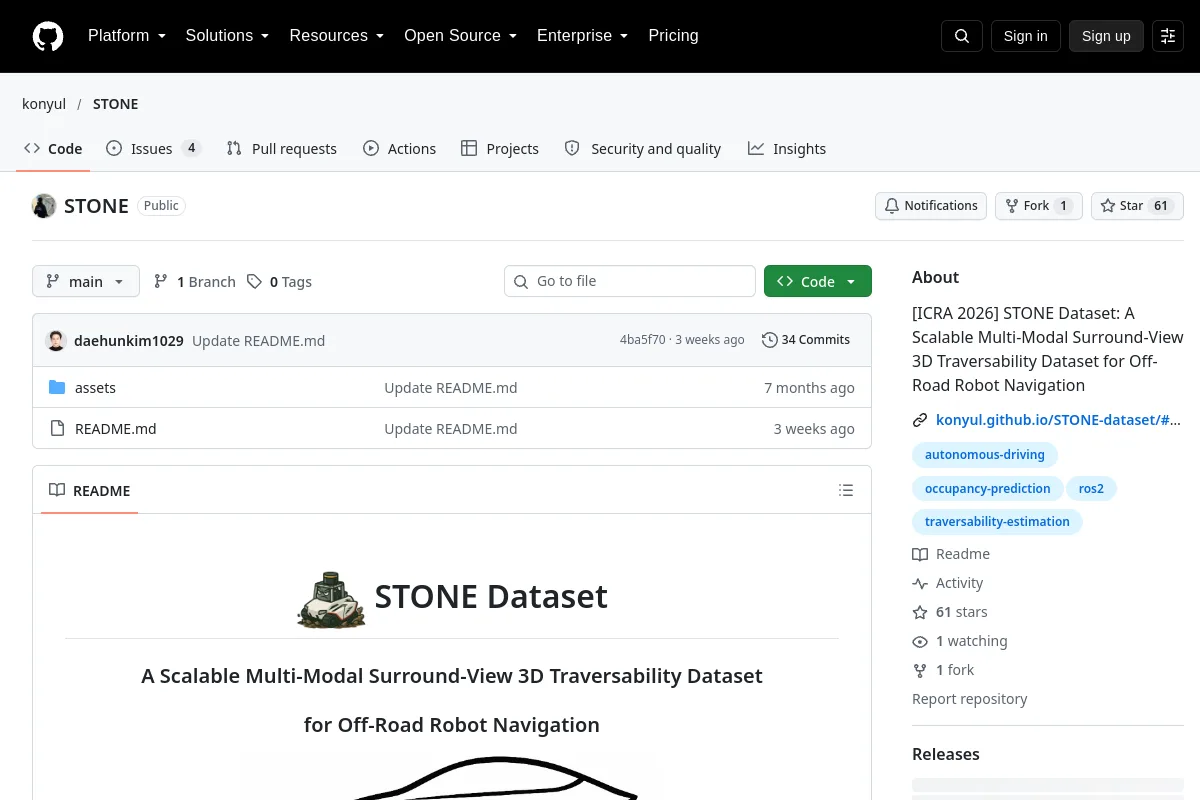This screenshot has width=1200, height=800.
Task: Click the tag icon next to Tags
Action: pos(255,282)
